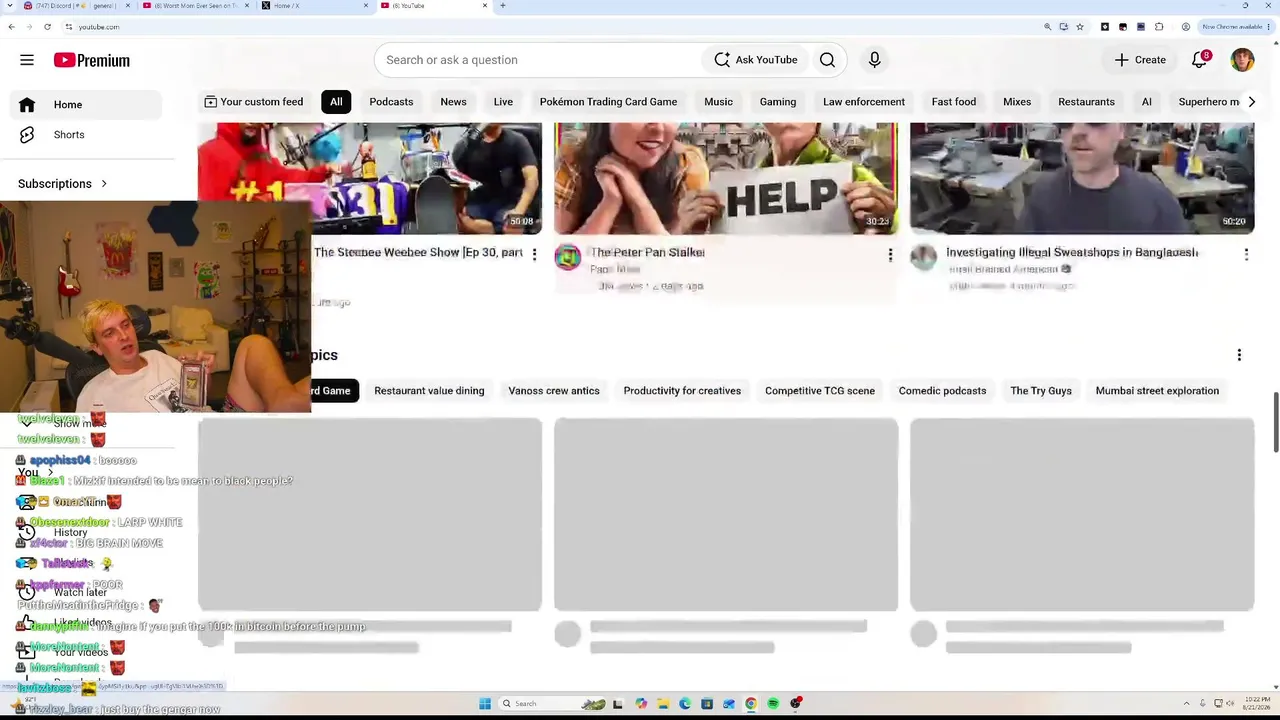The height and width of the screenshot is (720, 1280).
Task: Click the Home icon in the sidebar
Action: tap(27, 105)
